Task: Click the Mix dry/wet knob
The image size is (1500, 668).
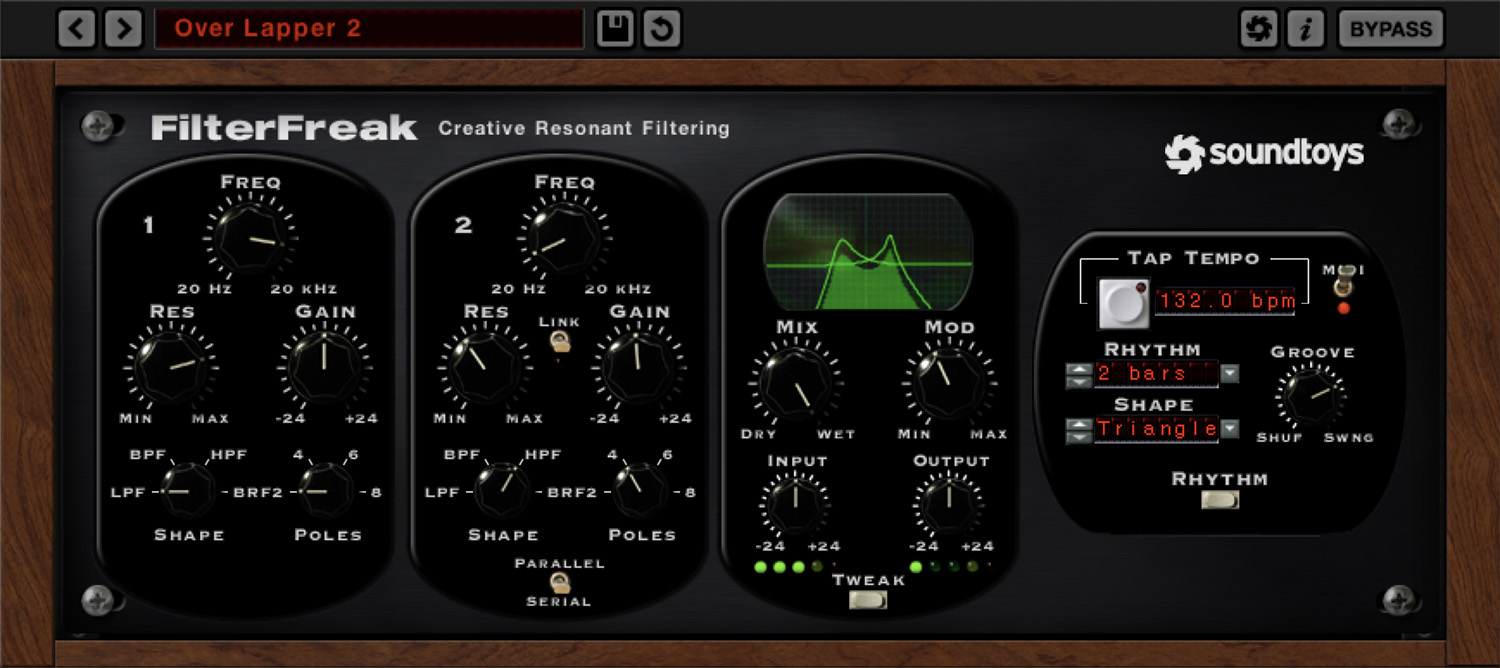Action: point(796,382)
